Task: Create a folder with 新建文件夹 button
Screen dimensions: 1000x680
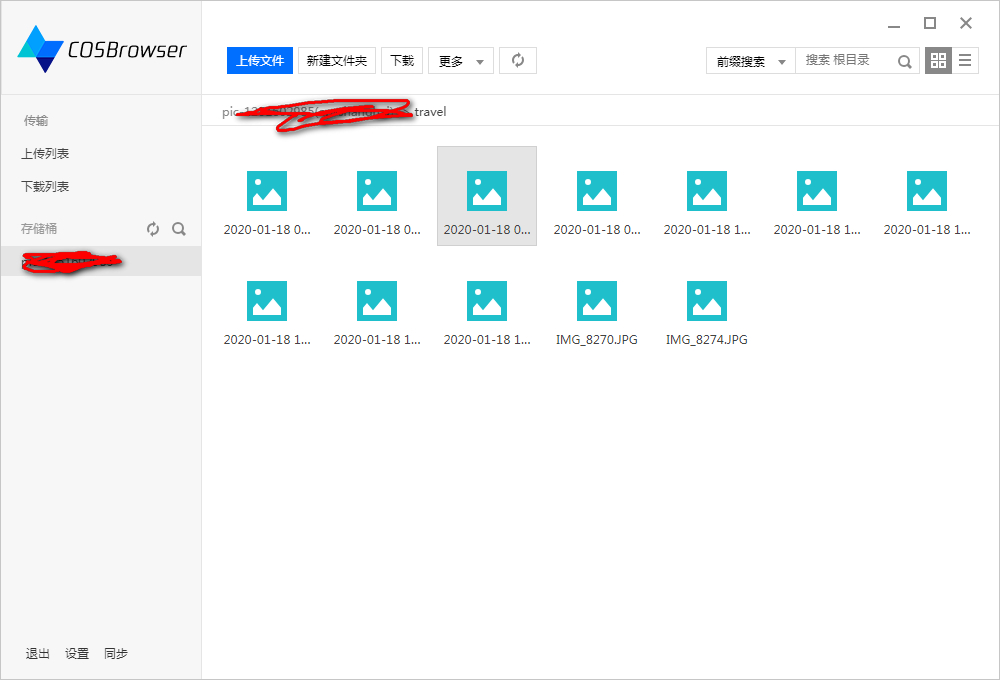Action: tap(337, 61)
